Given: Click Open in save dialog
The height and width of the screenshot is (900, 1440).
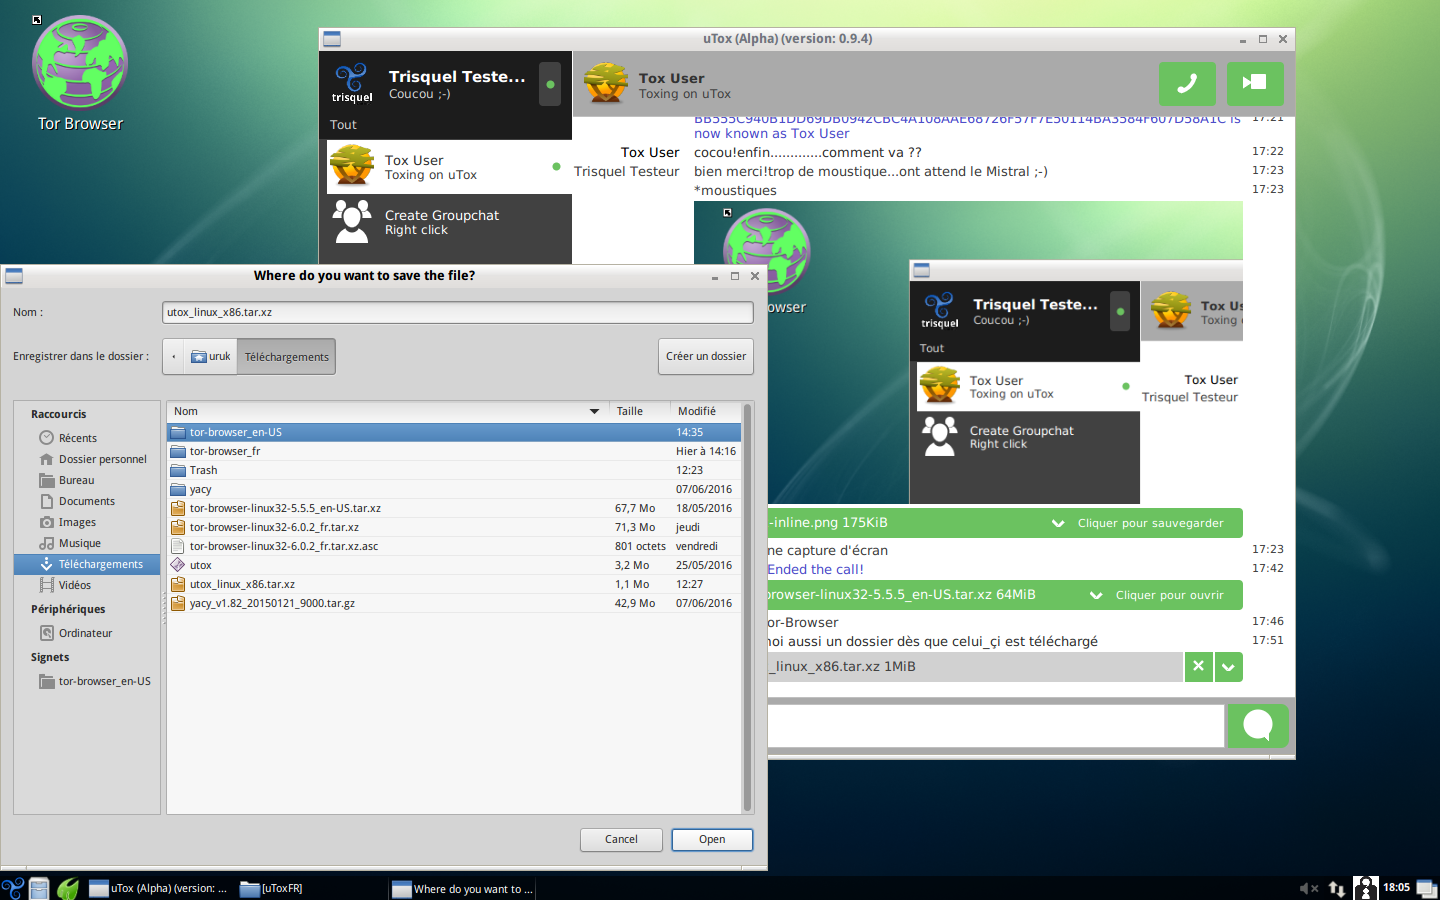Looking at the screenshot, I should pyautogui.click(x=712, y=840).
